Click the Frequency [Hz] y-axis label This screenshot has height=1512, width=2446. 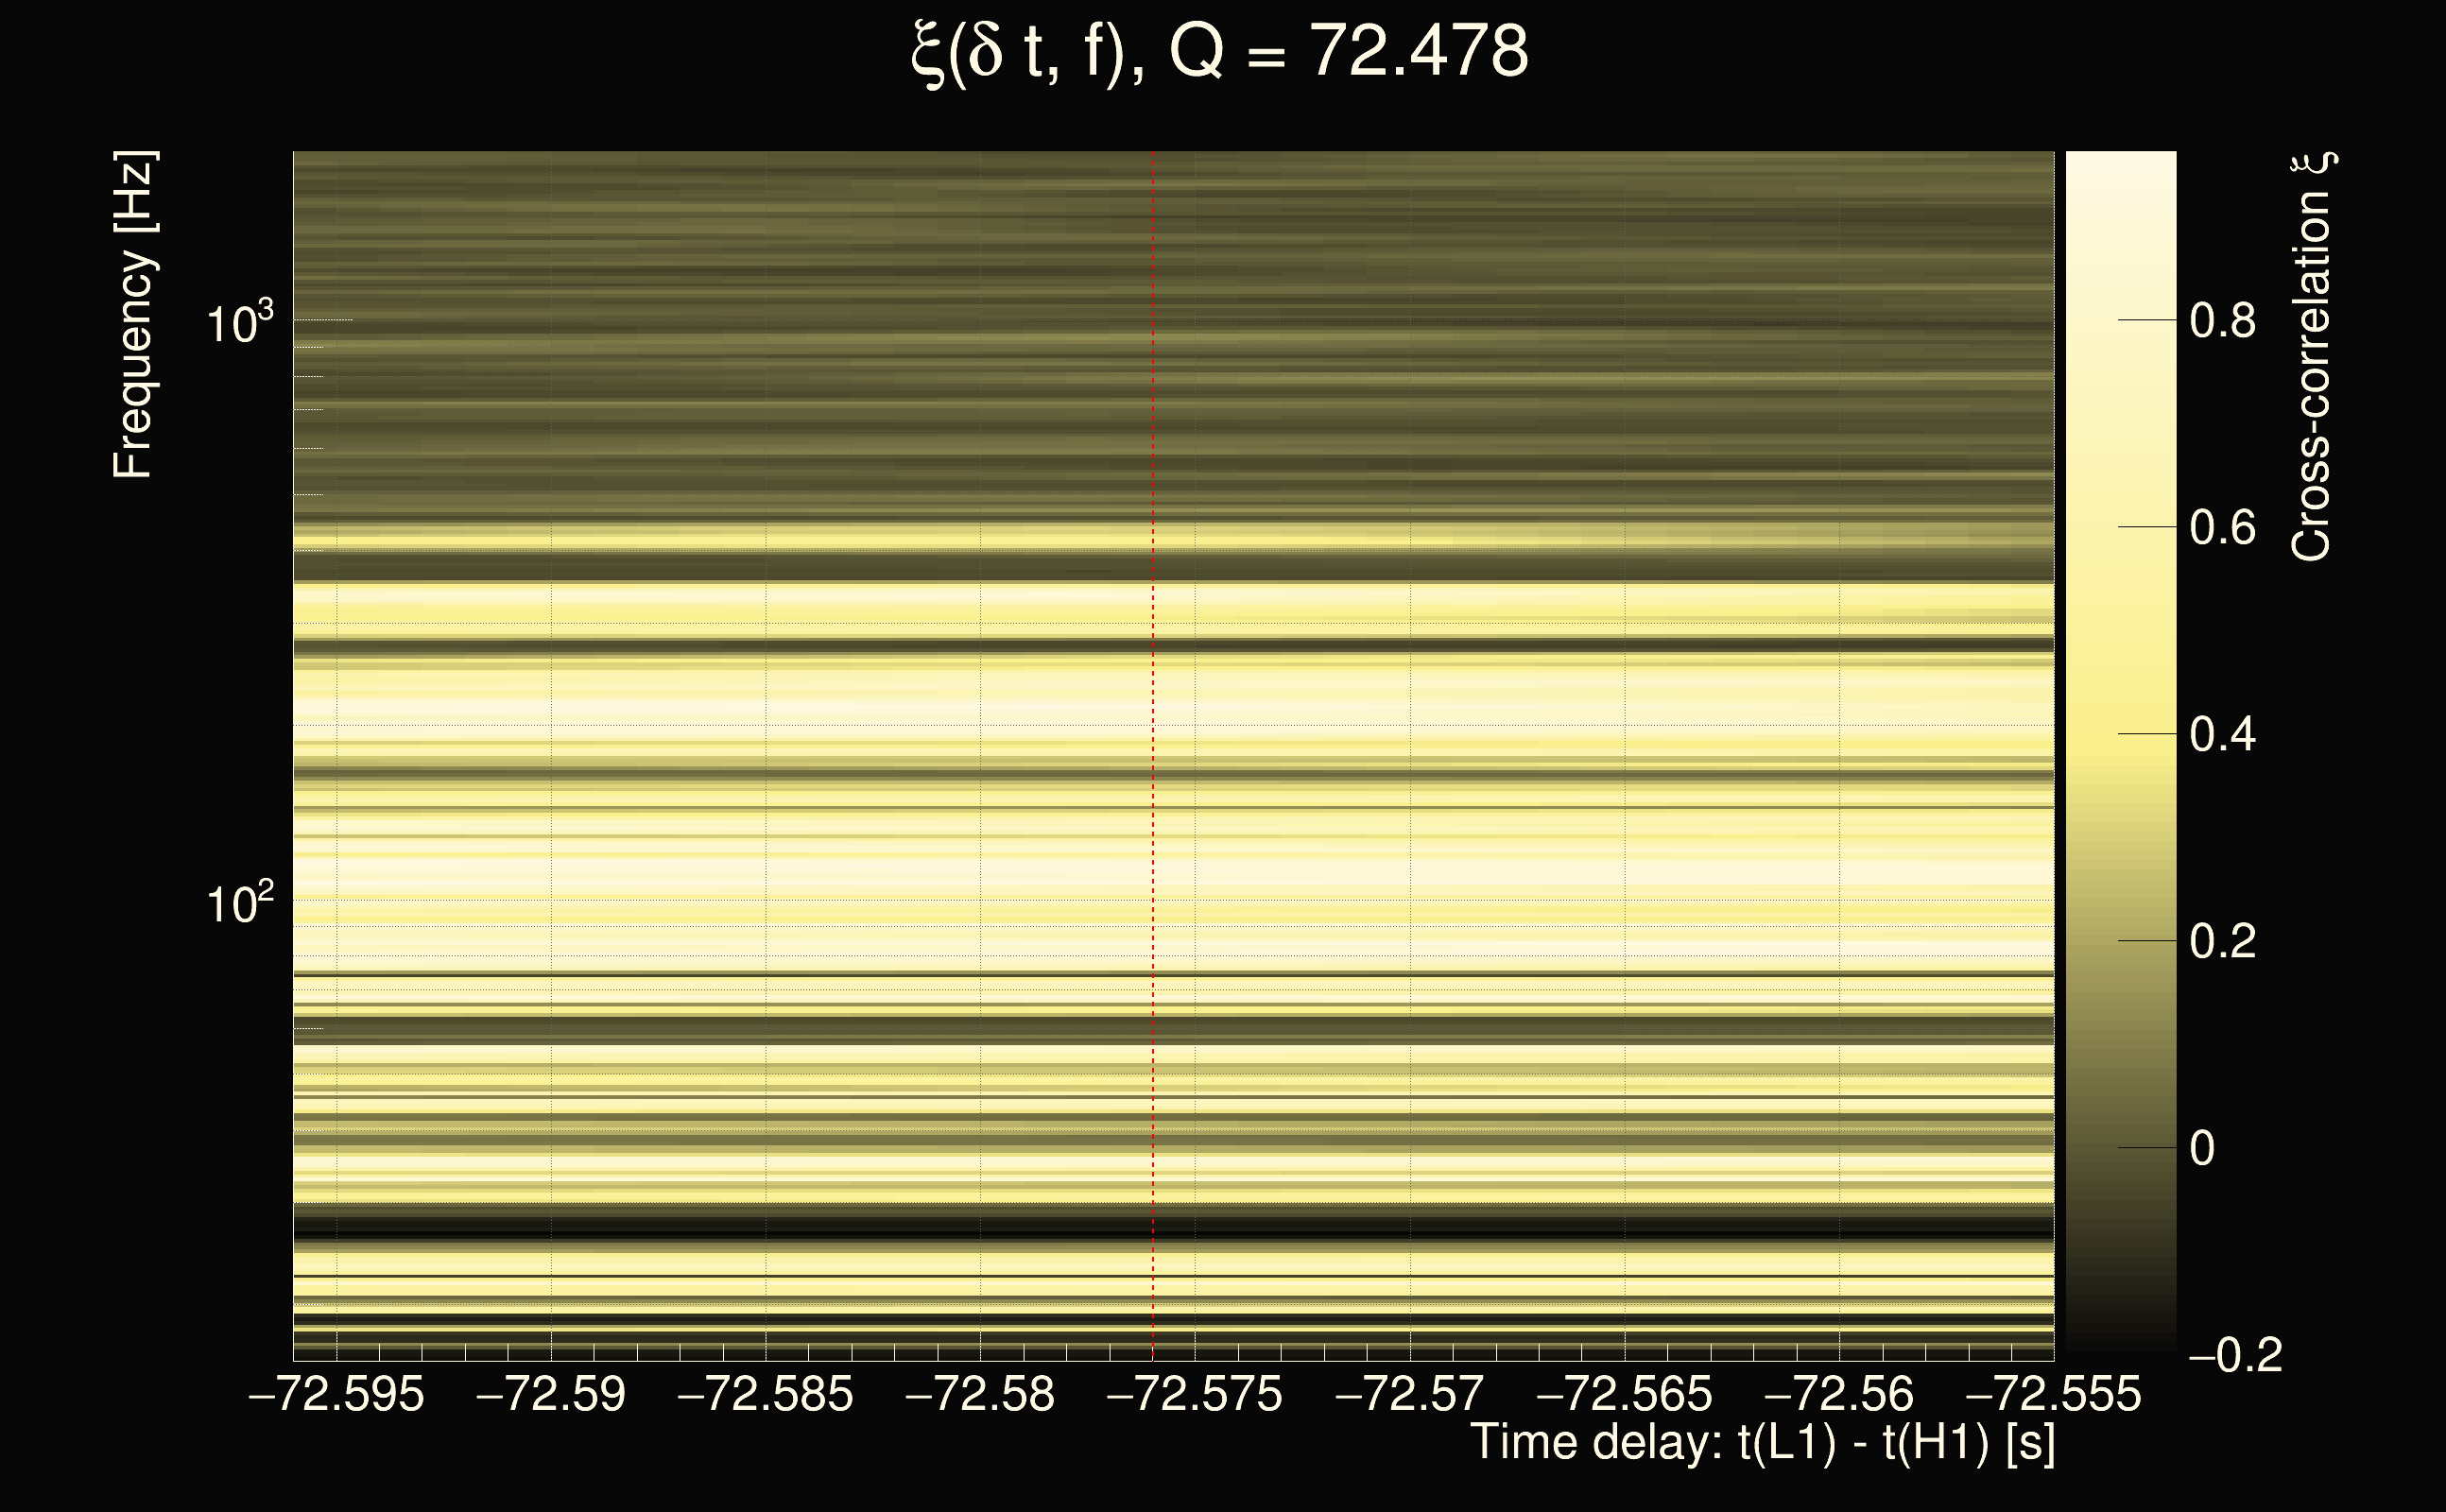[133, 315]
